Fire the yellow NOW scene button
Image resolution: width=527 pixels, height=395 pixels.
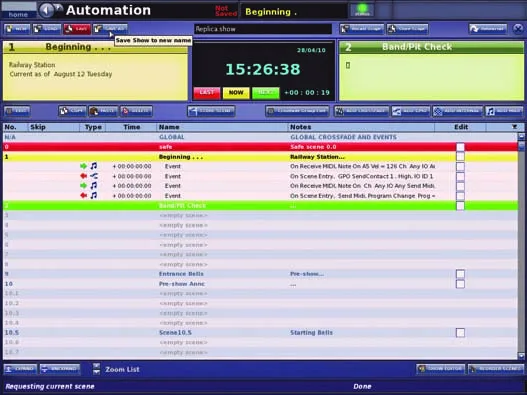[x=236, y=92]
